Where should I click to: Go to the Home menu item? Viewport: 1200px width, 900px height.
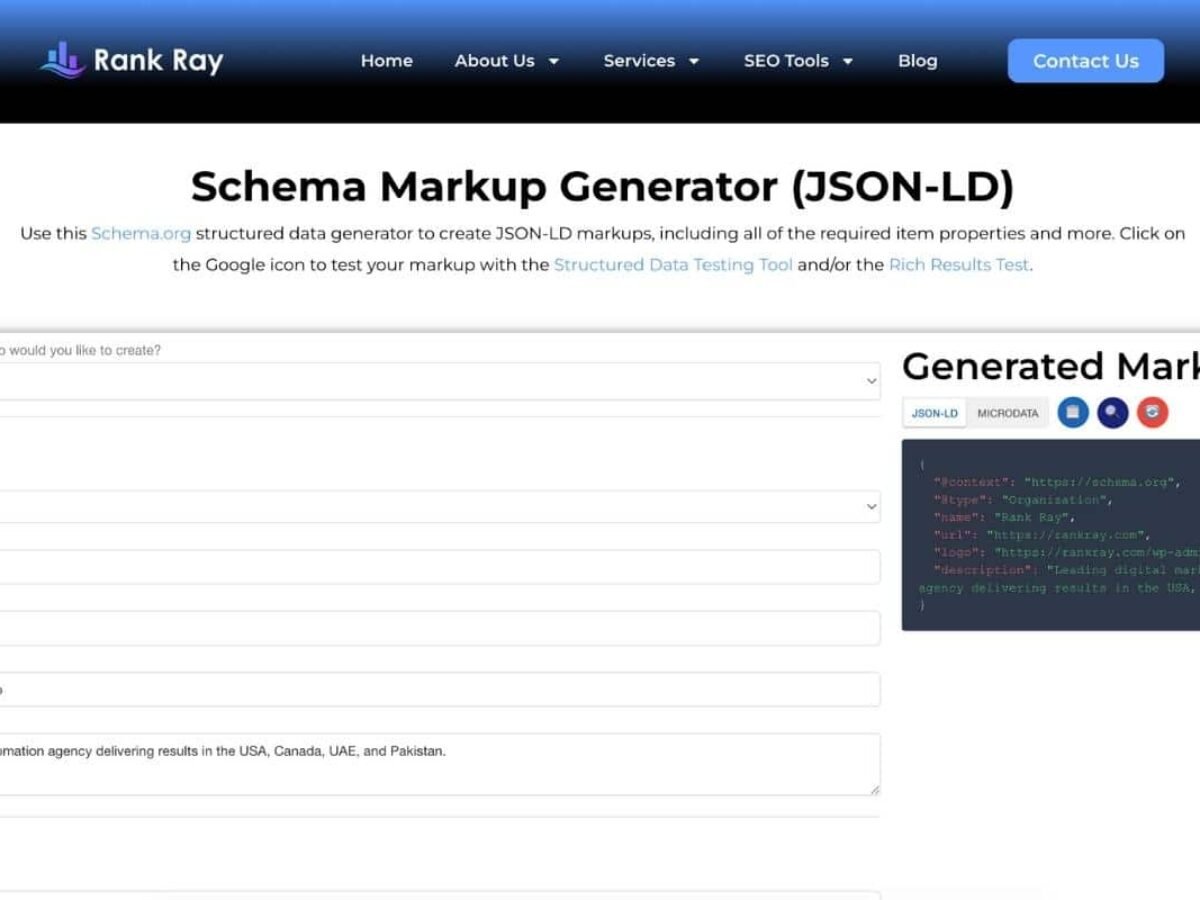point(386,61)
